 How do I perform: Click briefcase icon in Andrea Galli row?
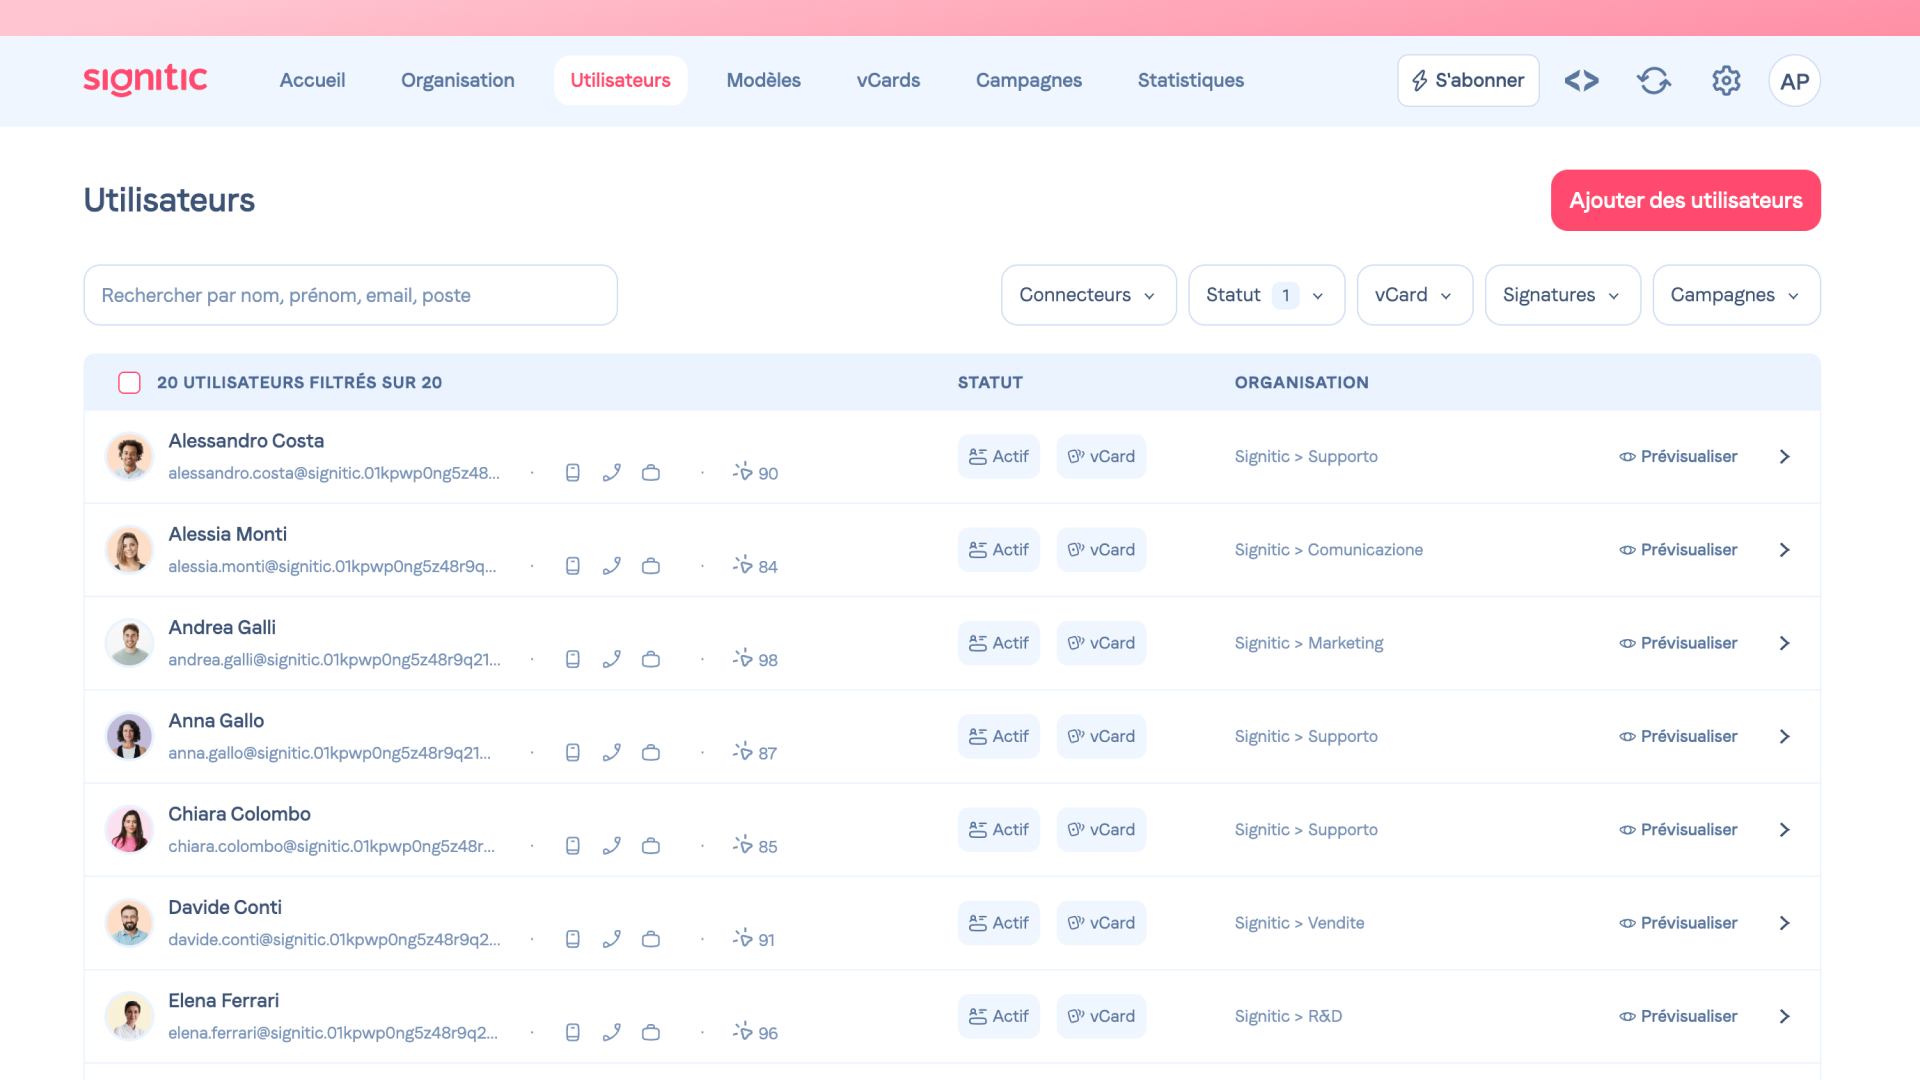(651, 659)
